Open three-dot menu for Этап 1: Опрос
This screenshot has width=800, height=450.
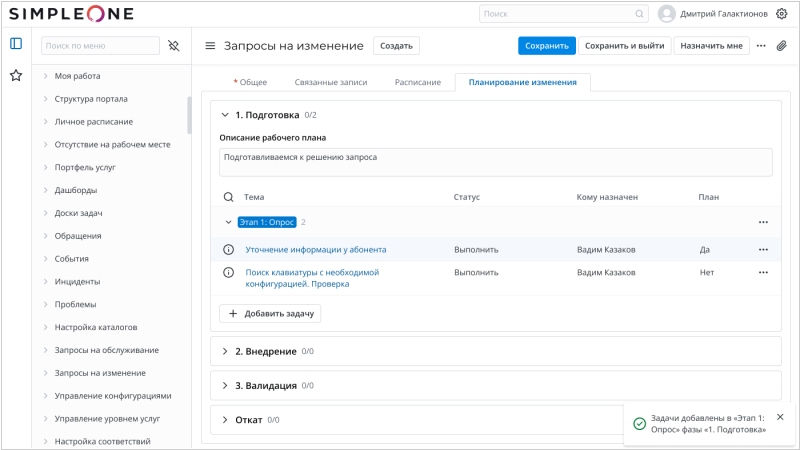[x=763, y=222]
